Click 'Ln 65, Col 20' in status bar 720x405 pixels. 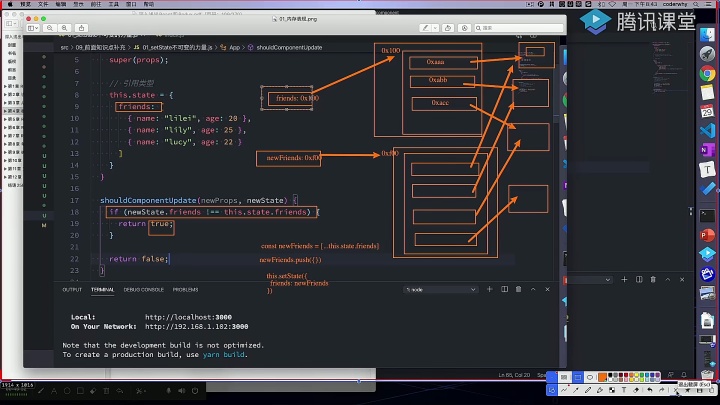click(x=514, y=375)
